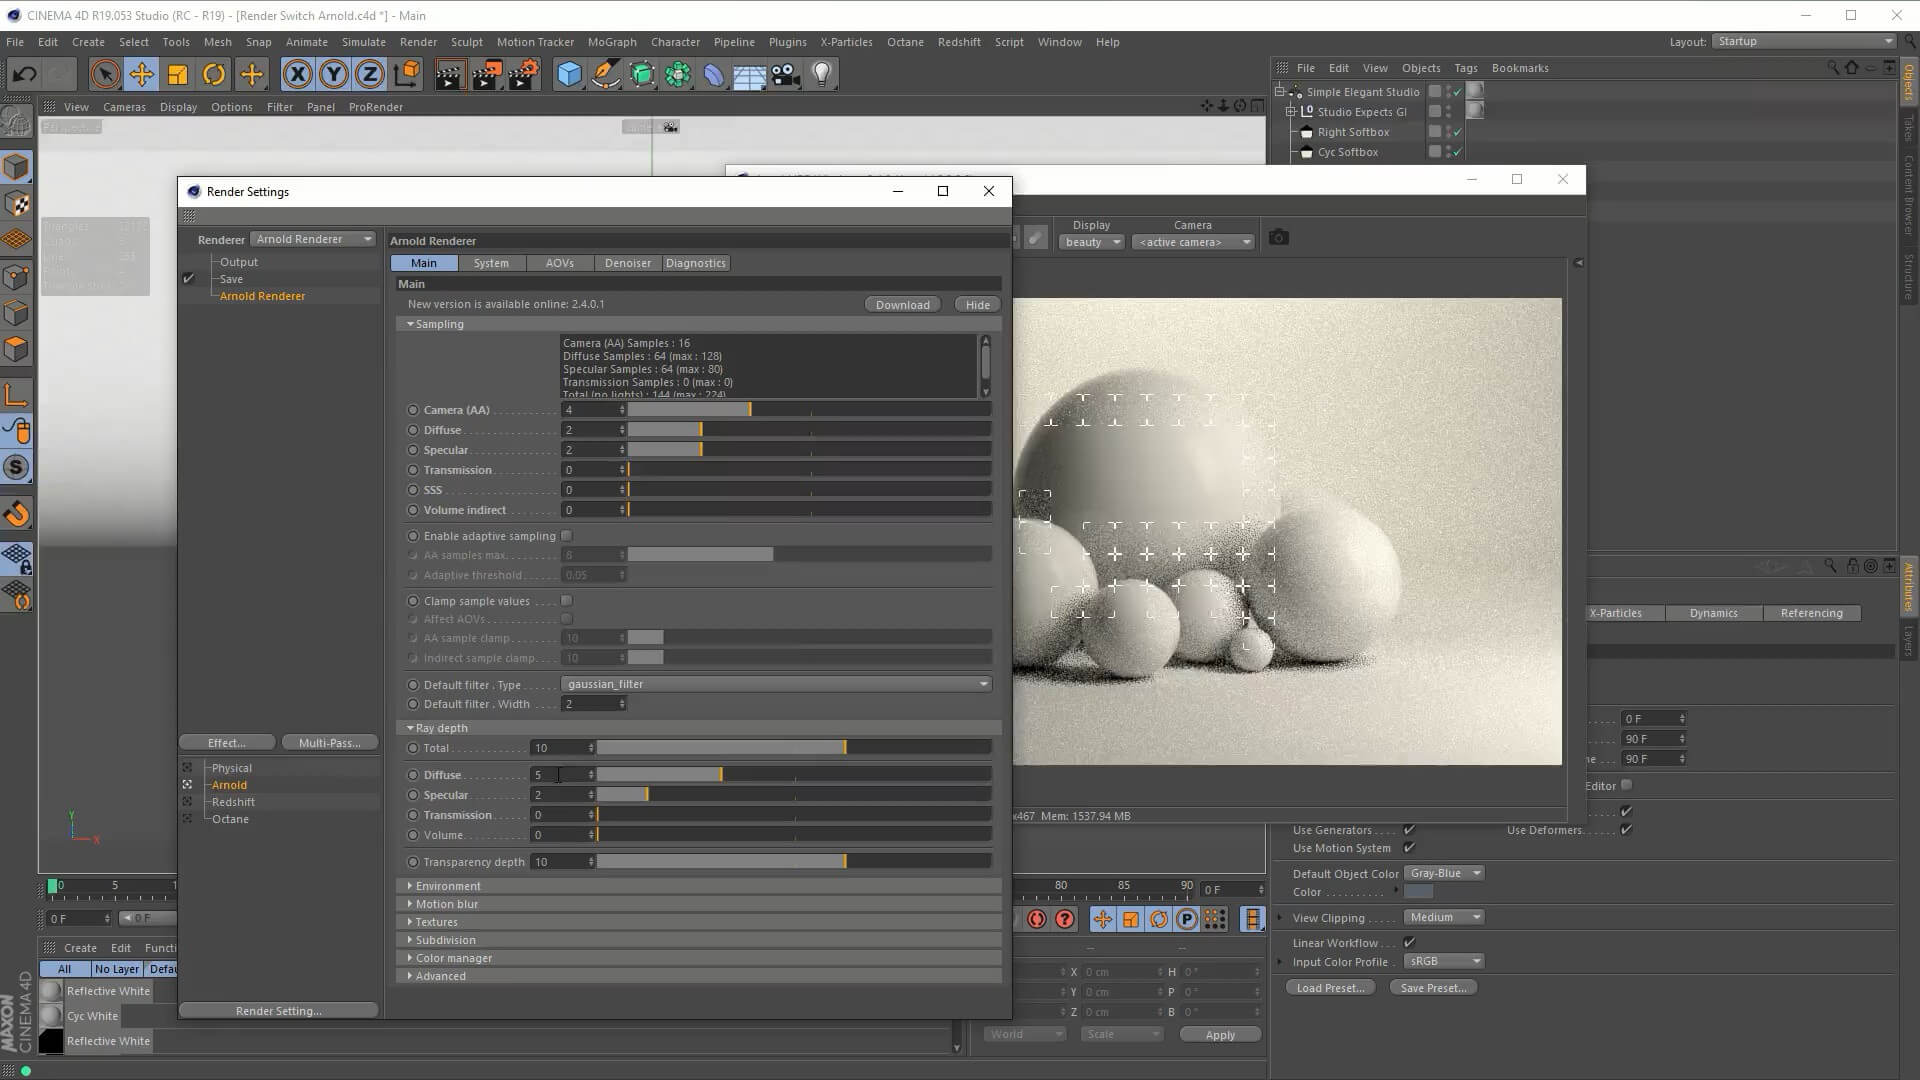Add a Light object
Screen dimensions: 1920x1080
coord(822,74)
